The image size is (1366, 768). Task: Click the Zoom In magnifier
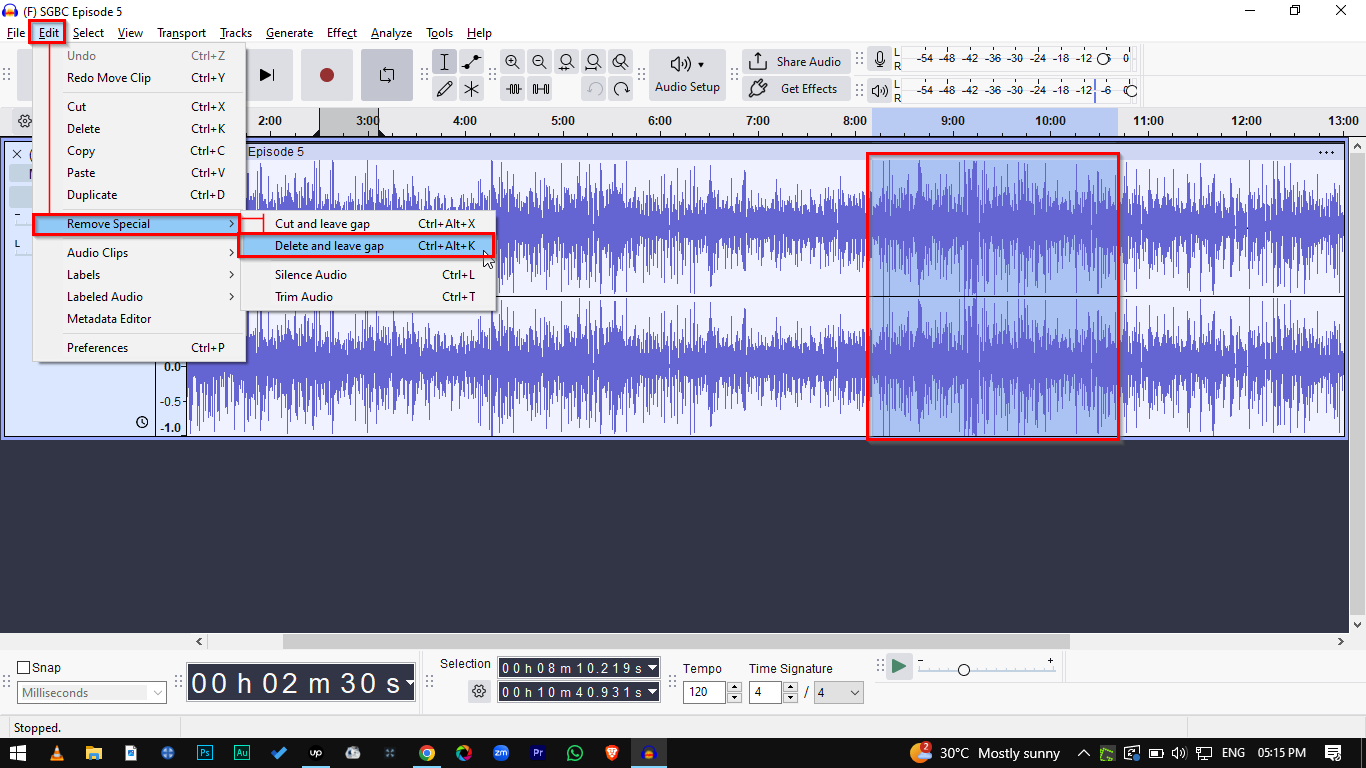[513, 62]
